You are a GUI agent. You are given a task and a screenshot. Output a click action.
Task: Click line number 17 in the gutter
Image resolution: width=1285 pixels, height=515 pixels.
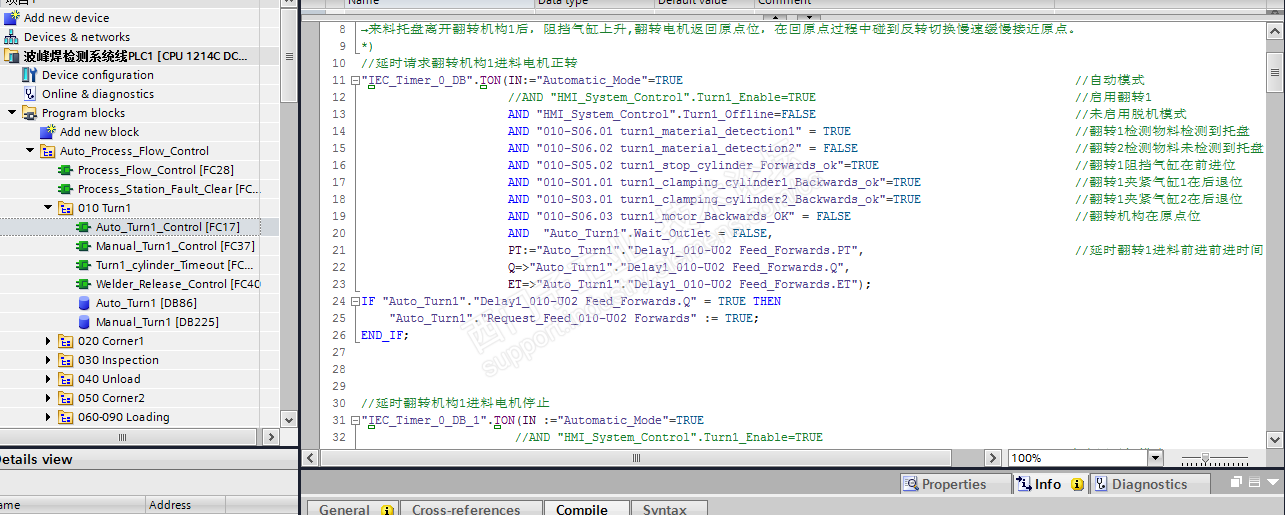[x=337, y=182]
